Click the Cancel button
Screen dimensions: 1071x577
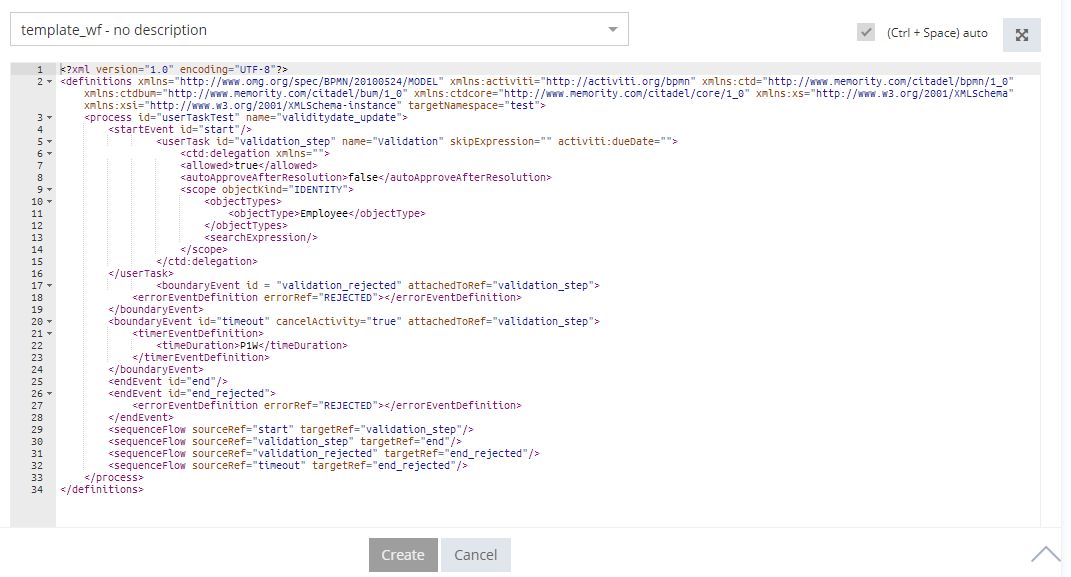[x=476, y=555]
